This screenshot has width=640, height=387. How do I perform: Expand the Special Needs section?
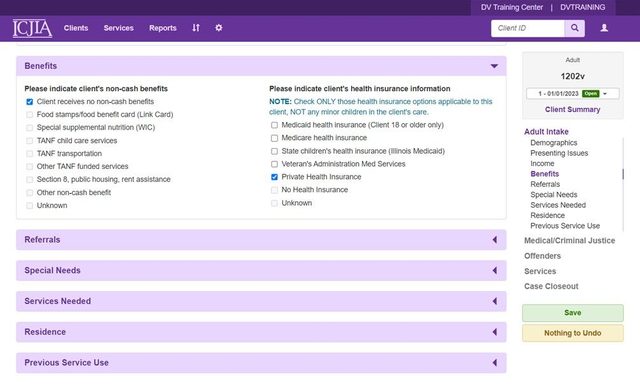tap(261, 270)
